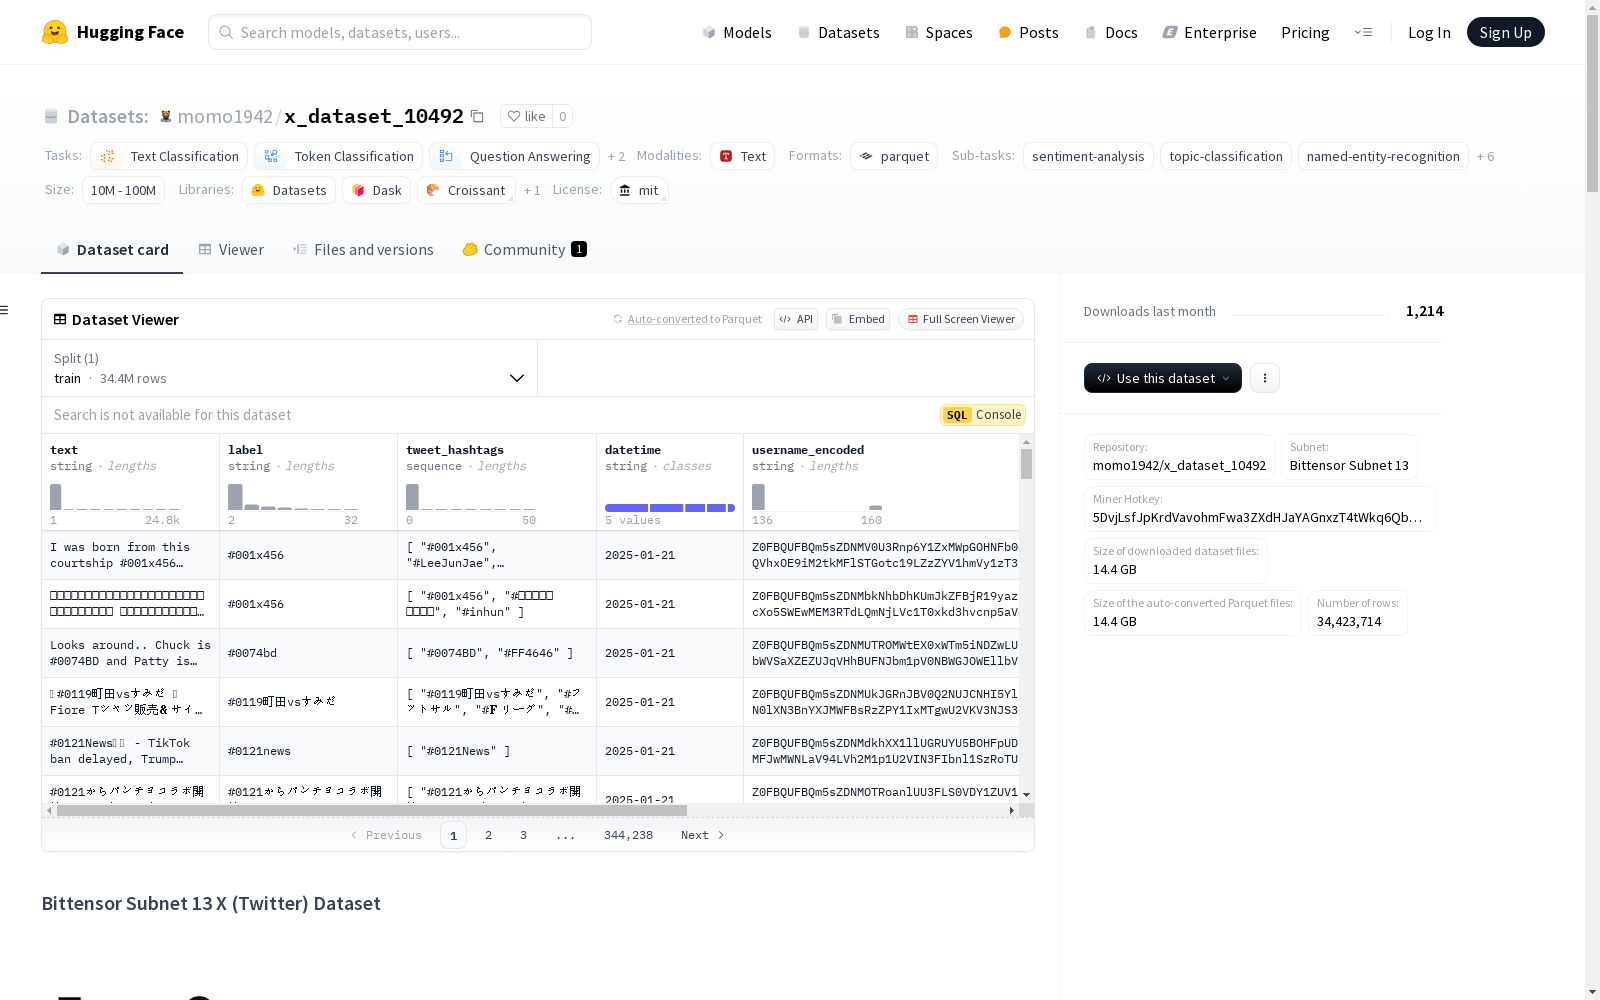Click the mit license icon
Screen dimensions: 1600x1000
(625, 190)
